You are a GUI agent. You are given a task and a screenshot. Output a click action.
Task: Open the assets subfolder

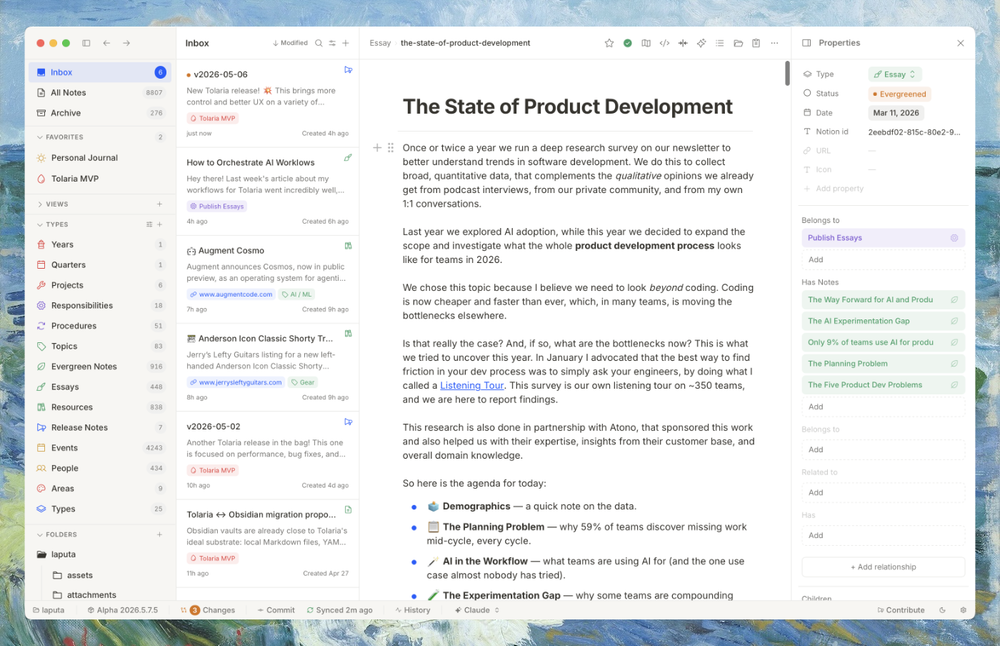coord(105,575)
